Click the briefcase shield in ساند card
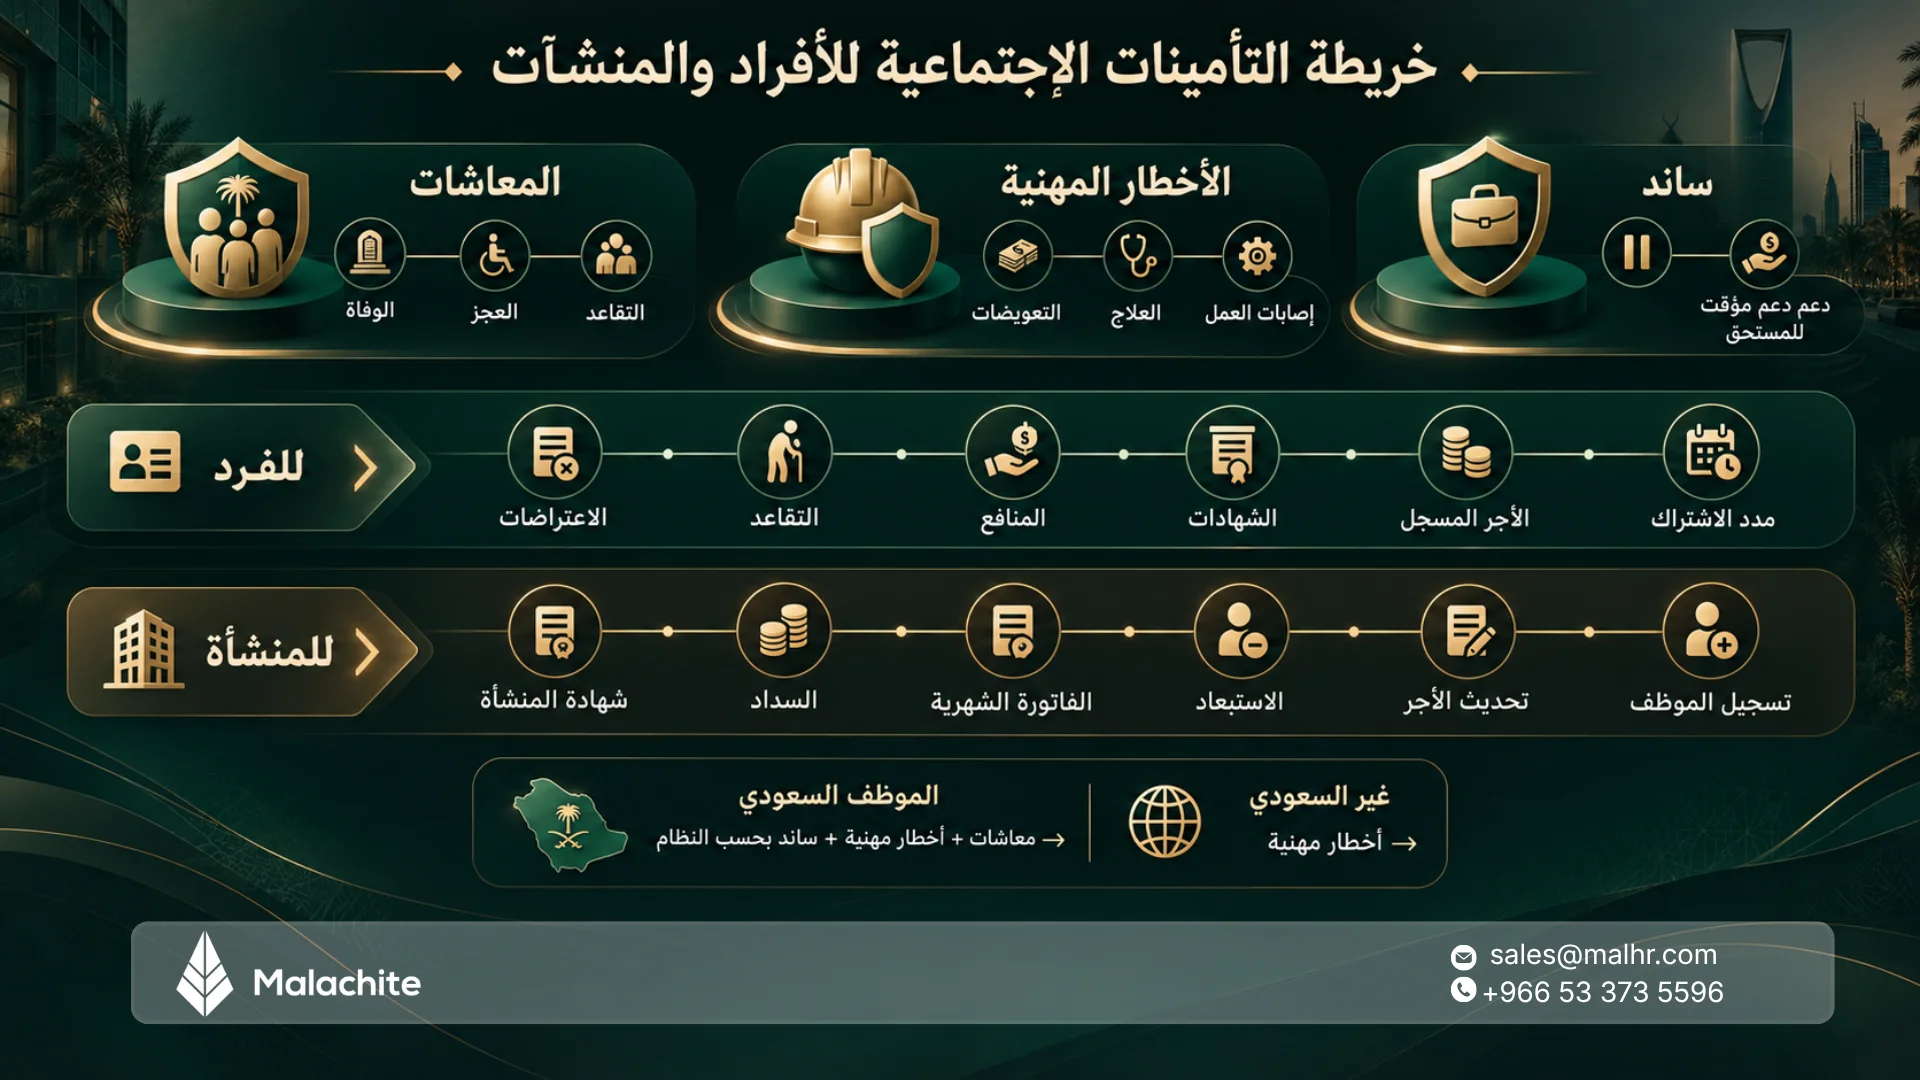Screen dimensions: 1920x1080 (1484, 216)
